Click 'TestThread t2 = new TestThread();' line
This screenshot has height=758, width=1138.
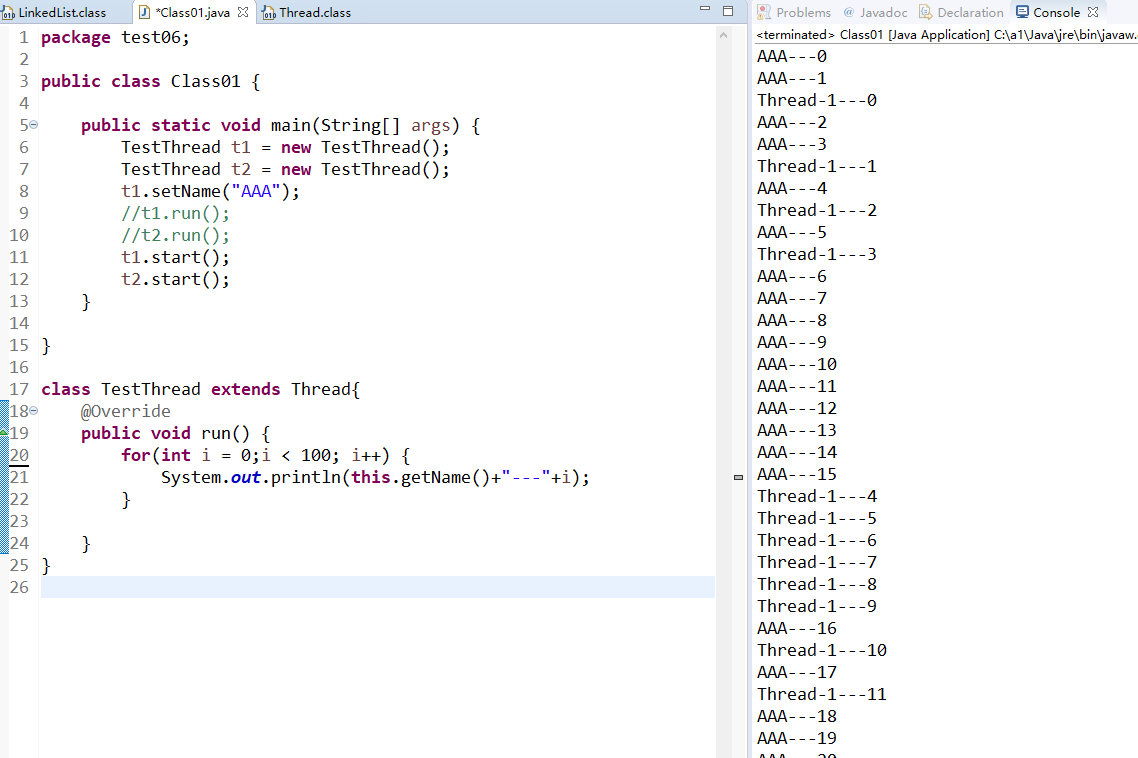[x=285, y=169]
